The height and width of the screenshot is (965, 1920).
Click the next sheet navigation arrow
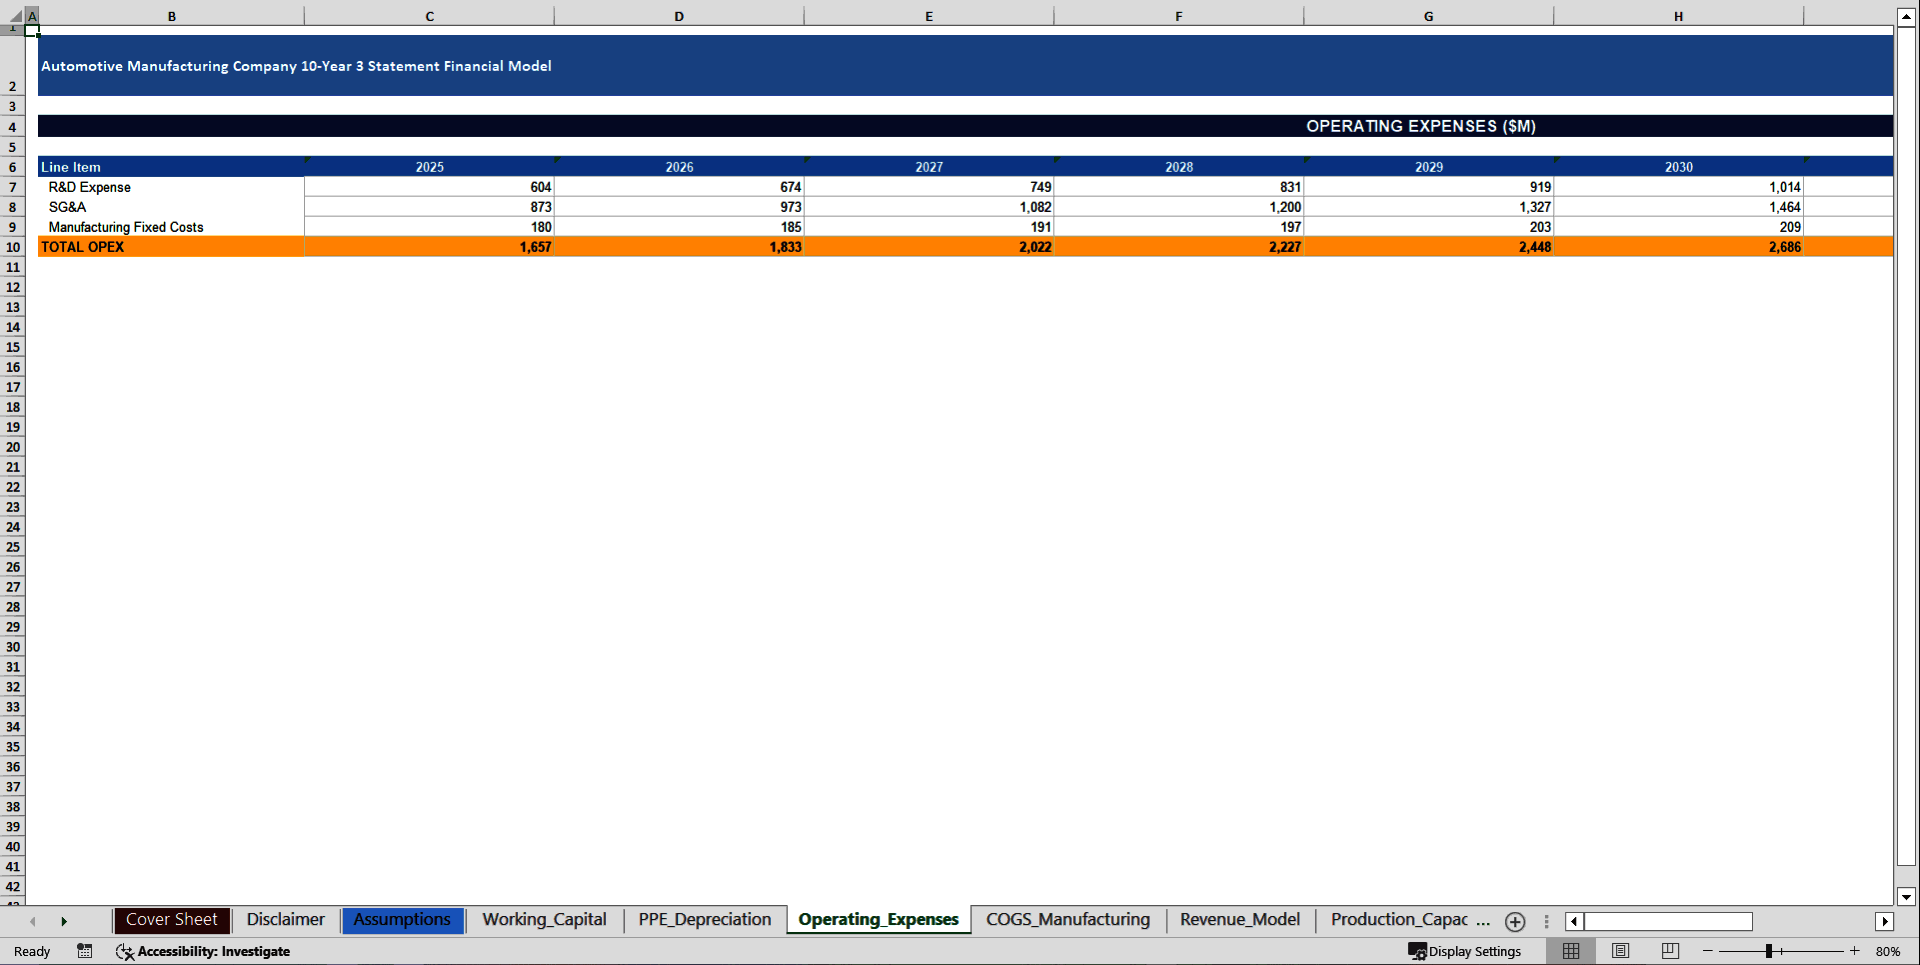(x=65, y=921)
